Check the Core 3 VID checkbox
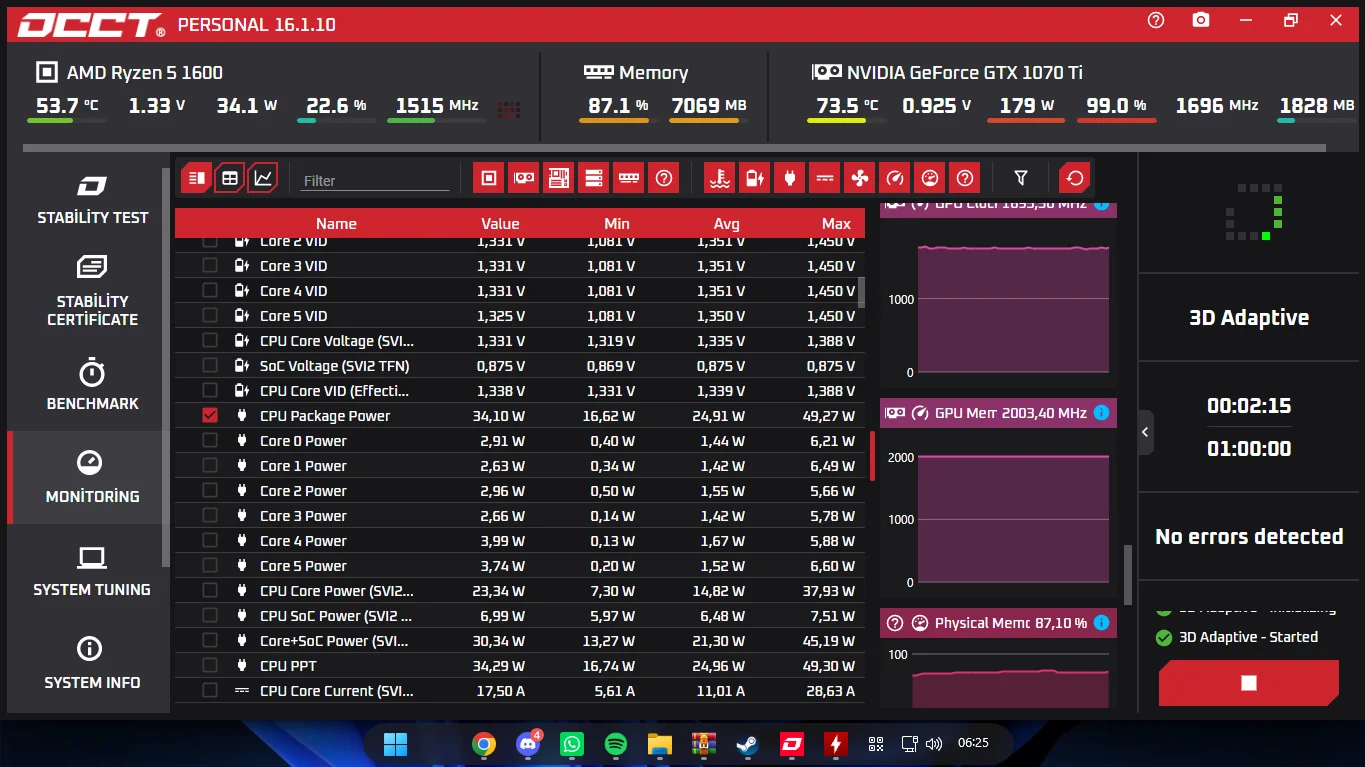This screenshot has height=767, width=1365. point(210,265)
